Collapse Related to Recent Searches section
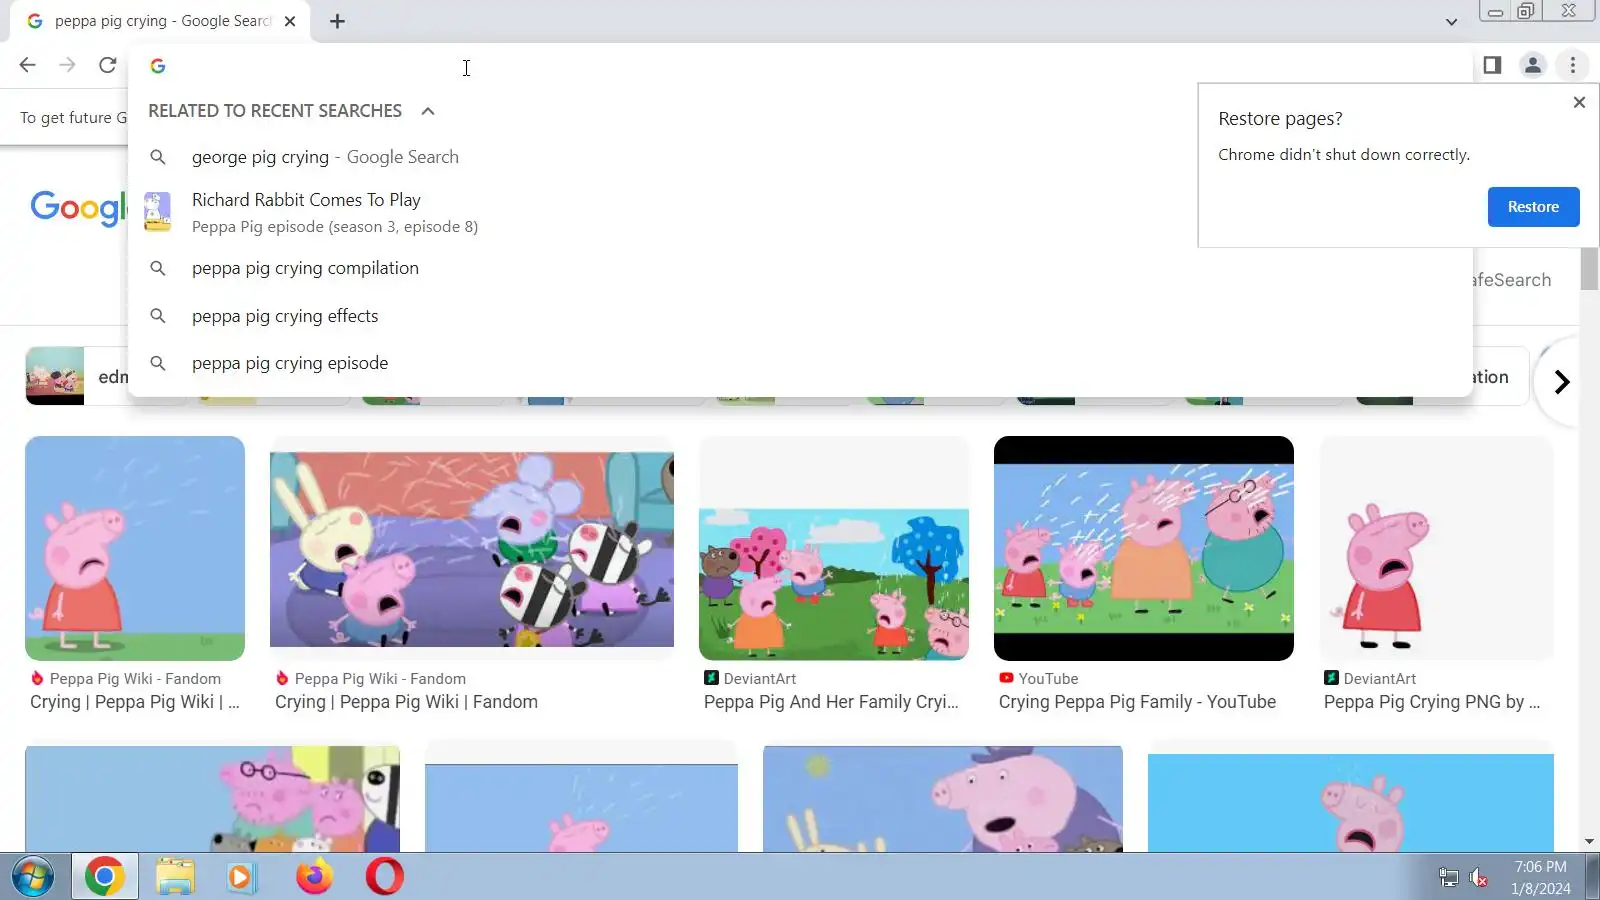The image size is (1600, 900). [428, 111]
